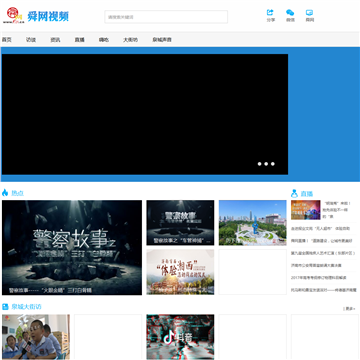Open the 济南市公安局 sidebar link

(x=316, y=265)
